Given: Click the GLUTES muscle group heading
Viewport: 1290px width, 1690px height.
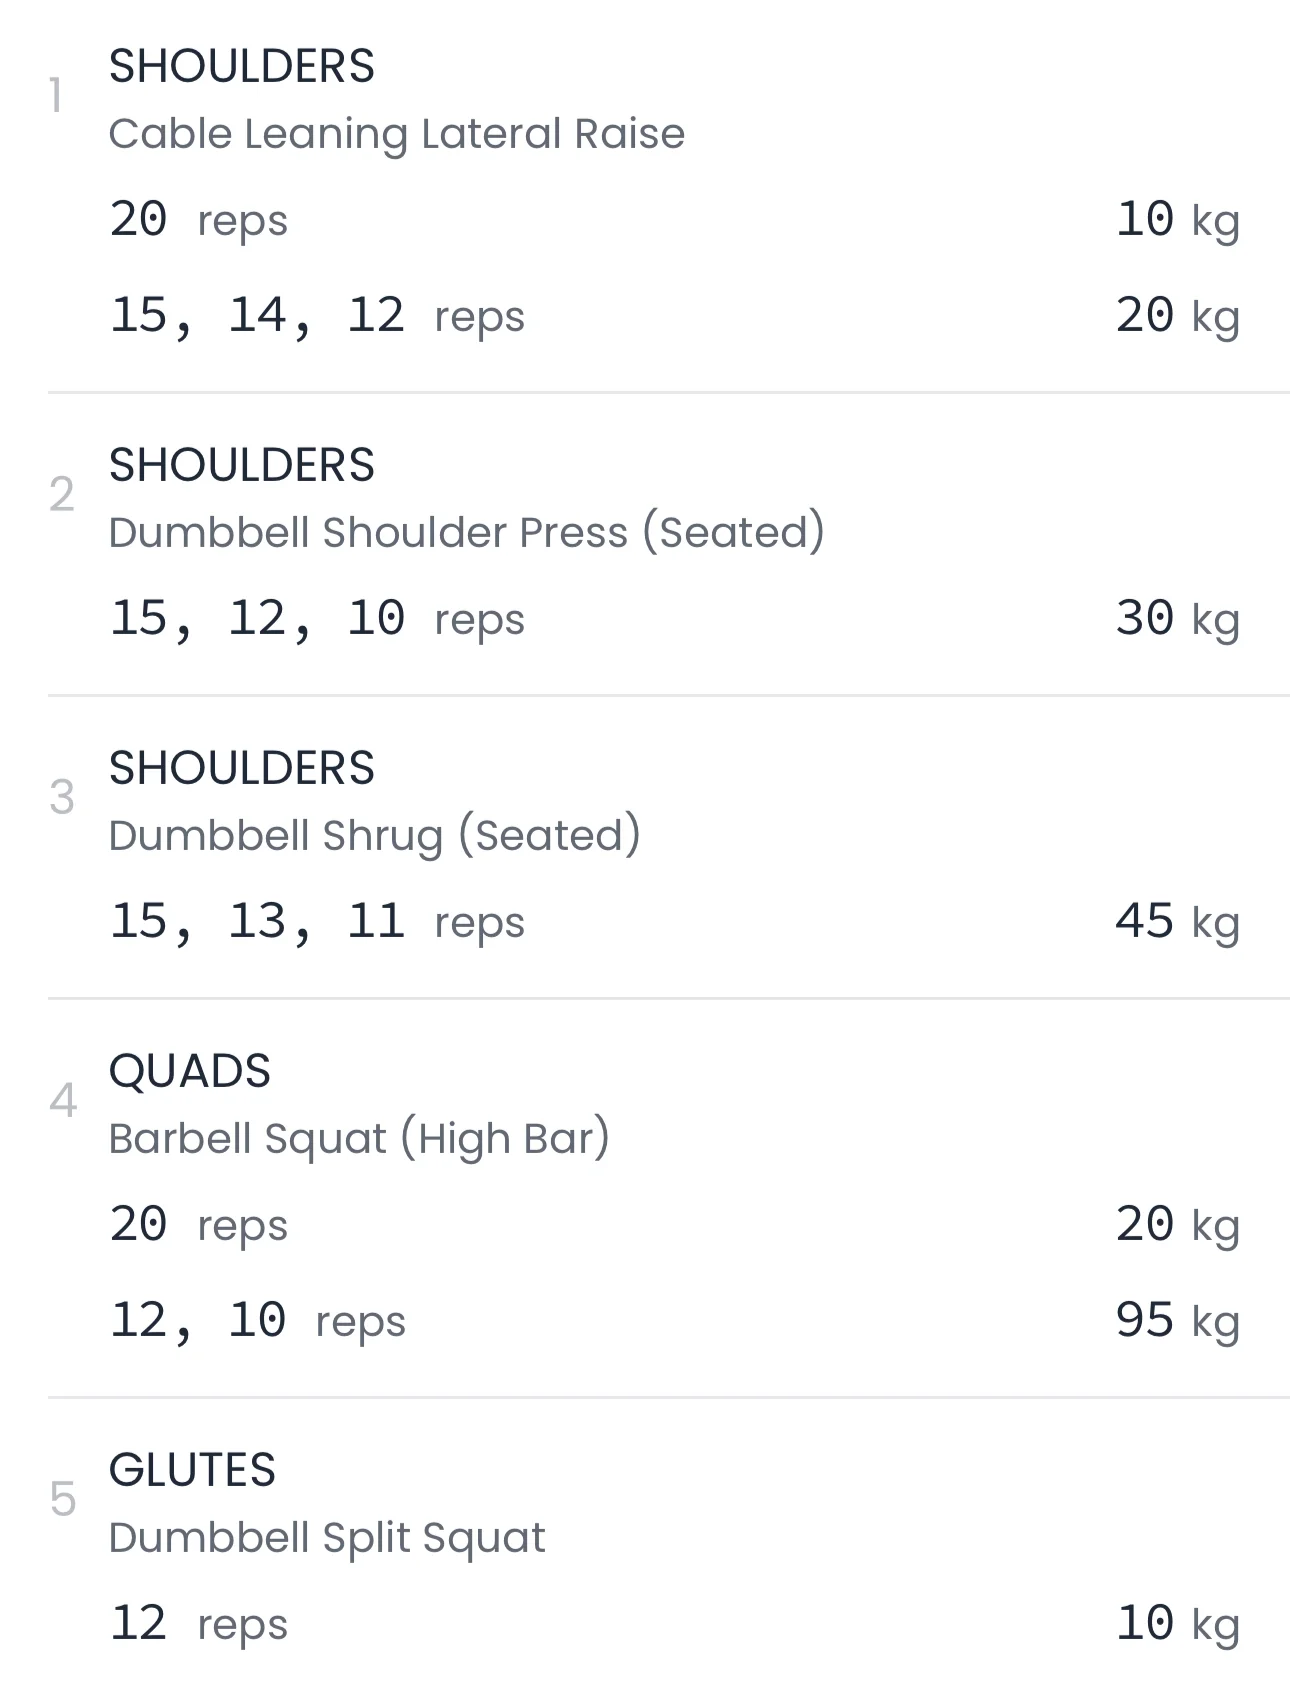Looking at the screenshot, I should point(192,1470).
